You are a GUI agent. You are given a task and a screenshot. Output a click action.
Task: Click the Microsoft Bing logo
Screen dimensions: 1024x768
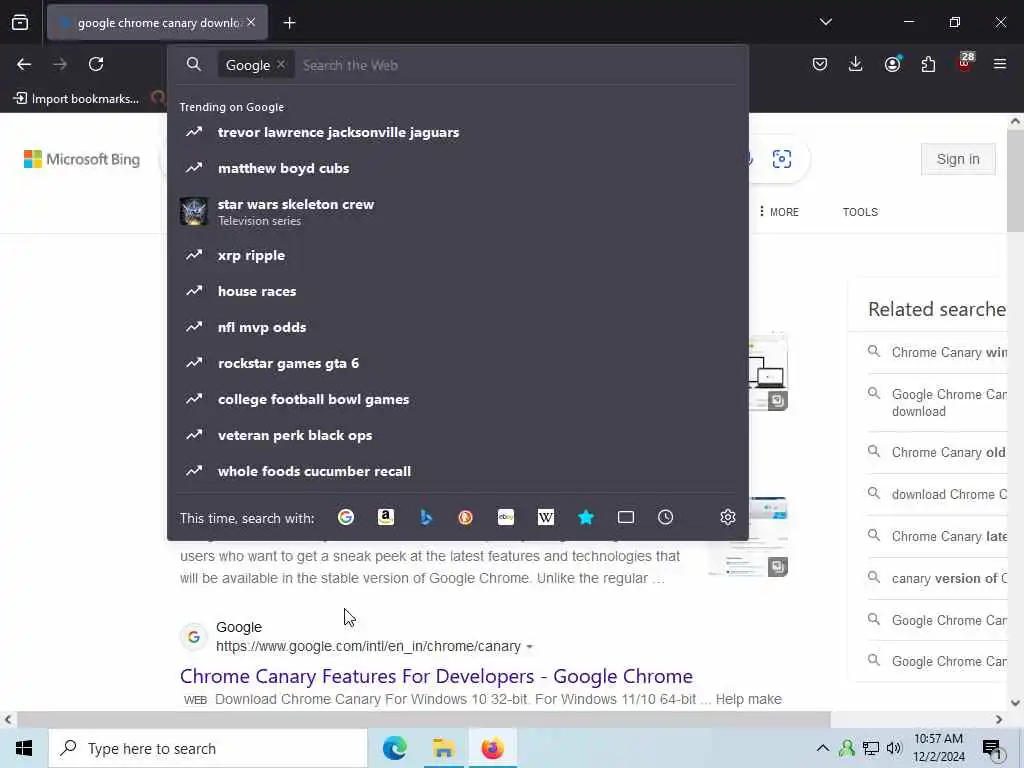(82, 159)
